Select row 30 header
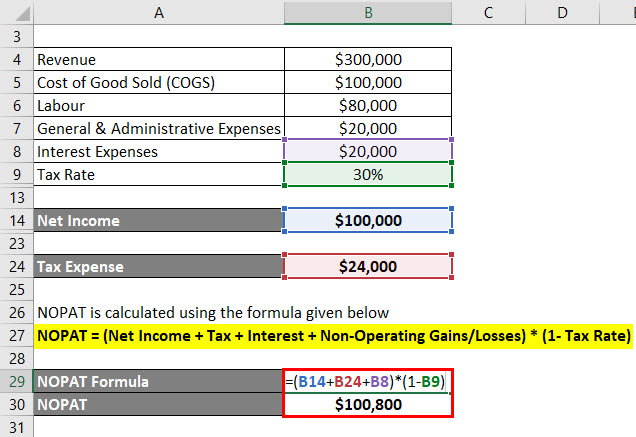636x437 pixels. point(17,405)
